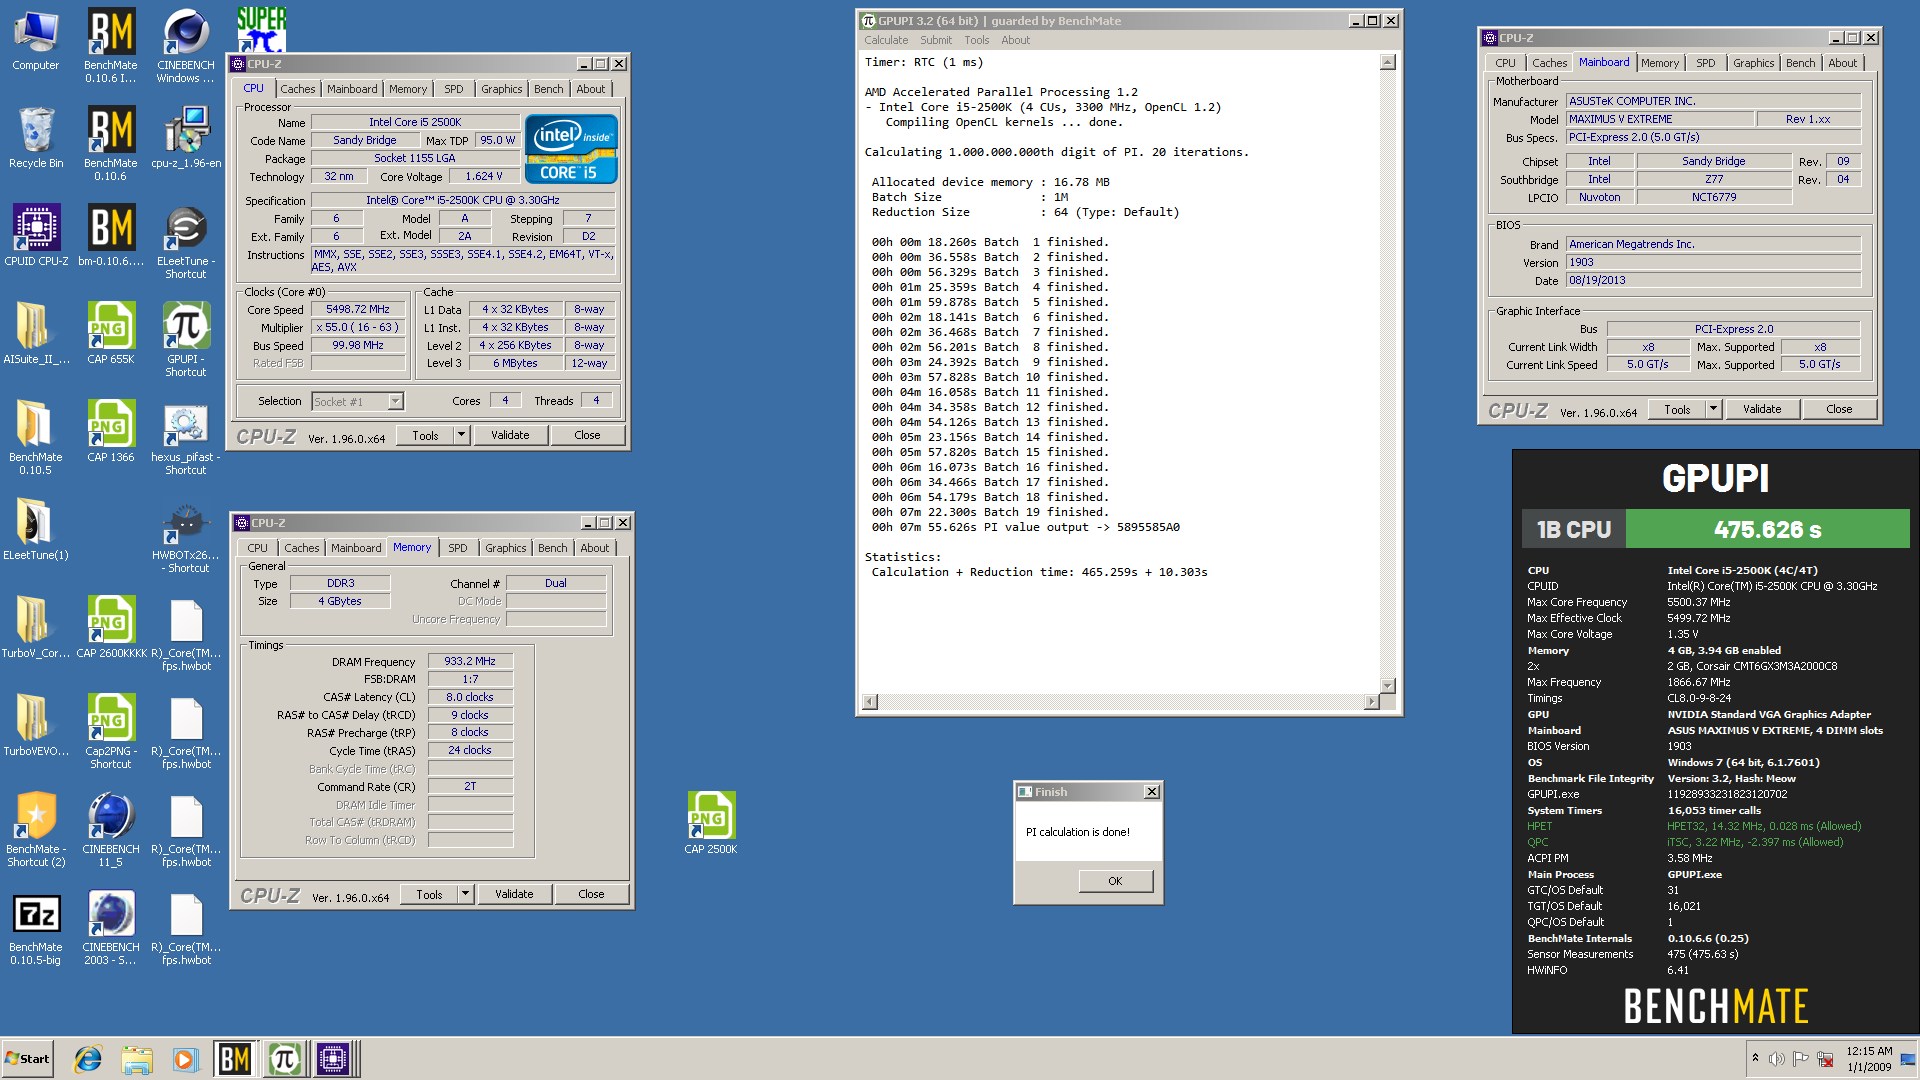This screenshot has width=1920, height=1080.
Task: Open BenchMate 0.10.5-big 7z archive
Action: point(36,927)
